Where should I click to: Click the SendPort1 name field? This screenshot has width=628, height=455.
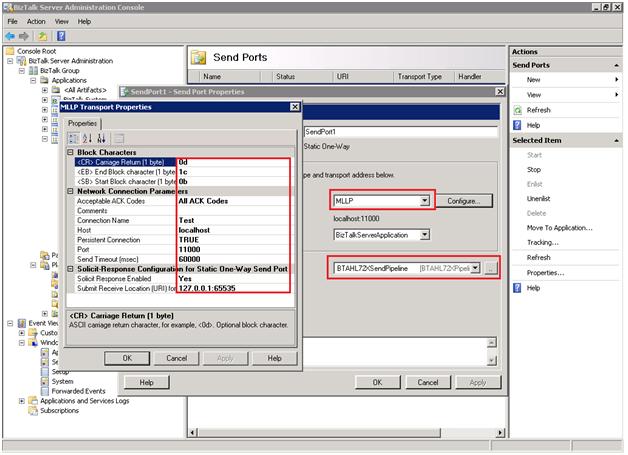pyautogui.click(x=401, y=132)
